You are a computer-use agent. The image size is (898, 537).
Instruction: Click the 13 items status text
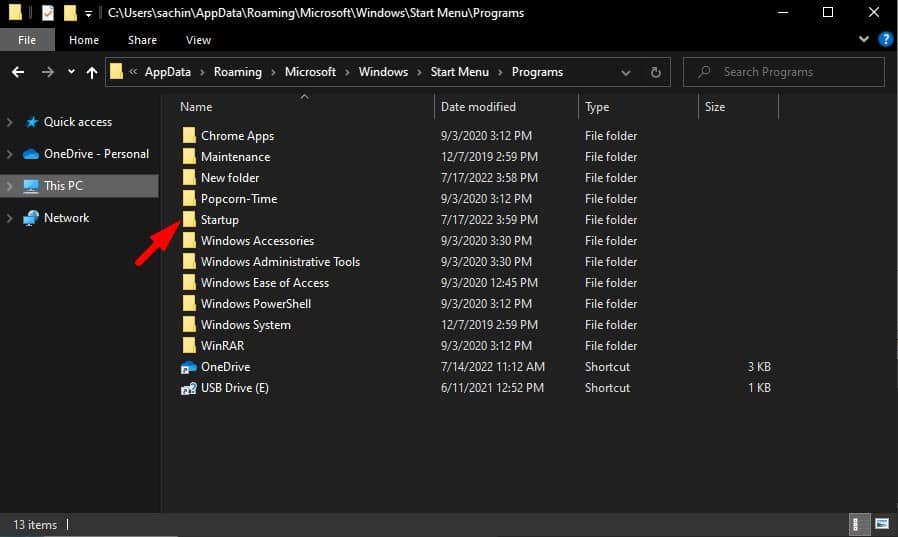(35, 524)
